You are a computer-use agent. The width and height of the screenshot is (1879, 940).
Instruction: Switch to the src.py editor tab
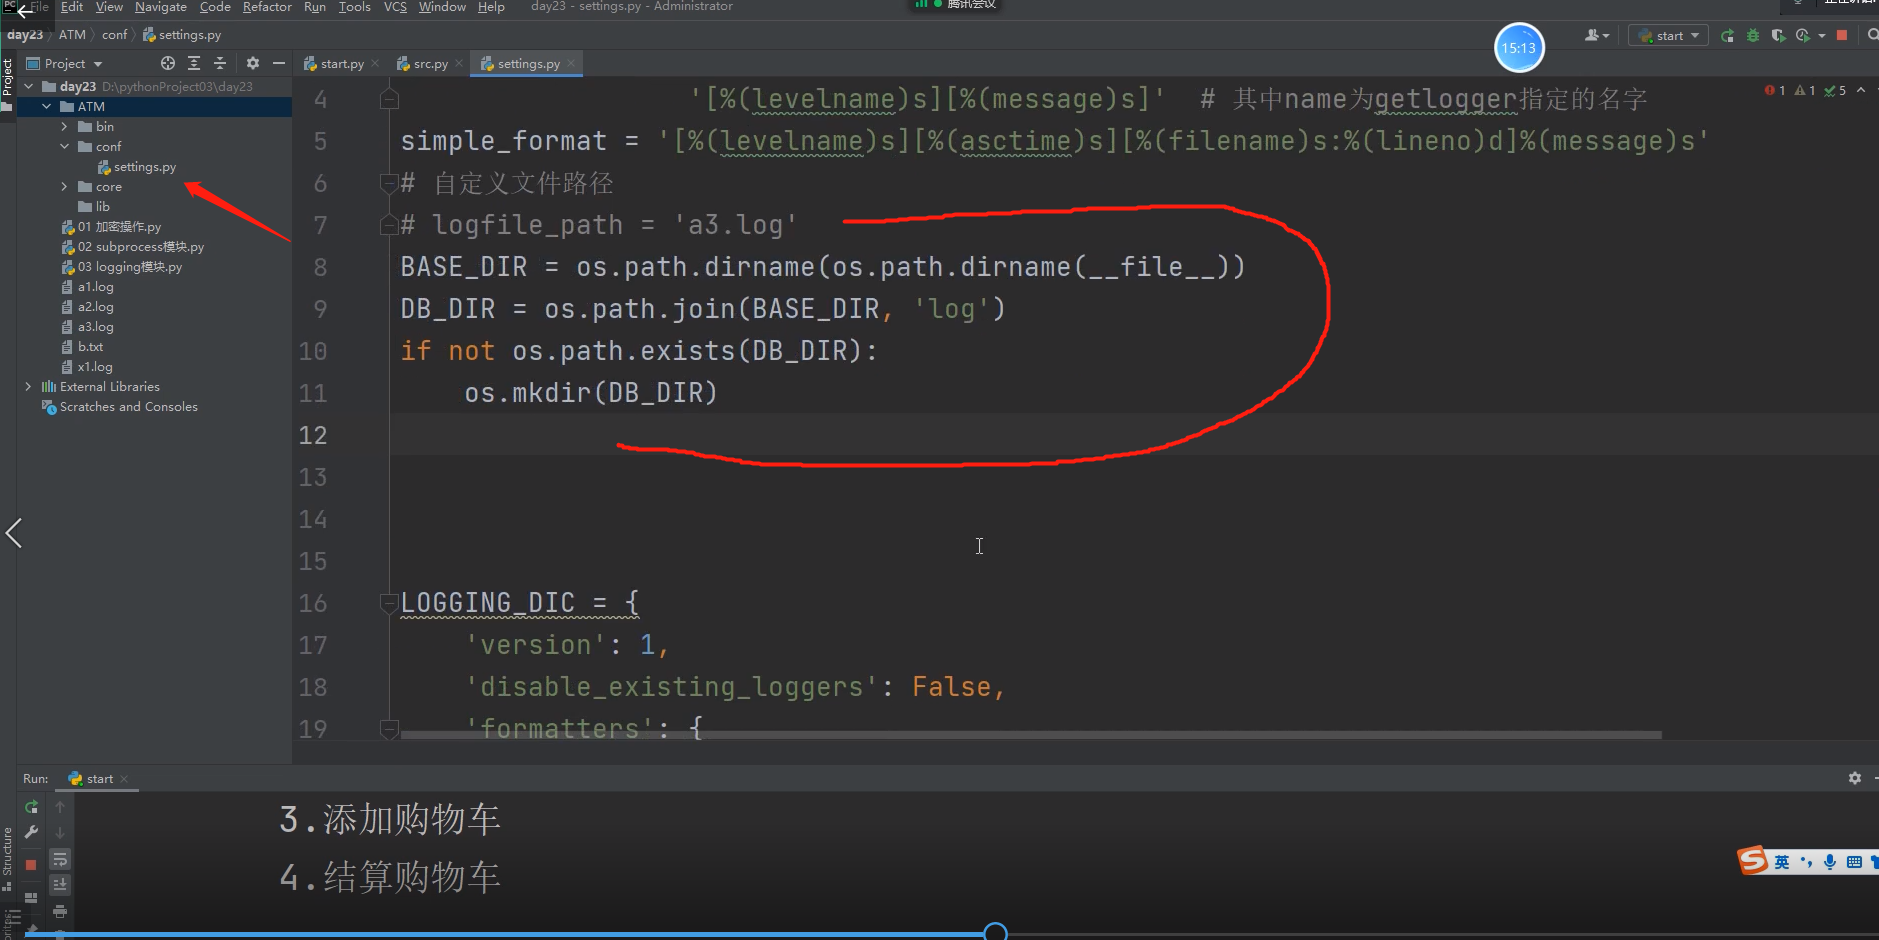point(430,64)
